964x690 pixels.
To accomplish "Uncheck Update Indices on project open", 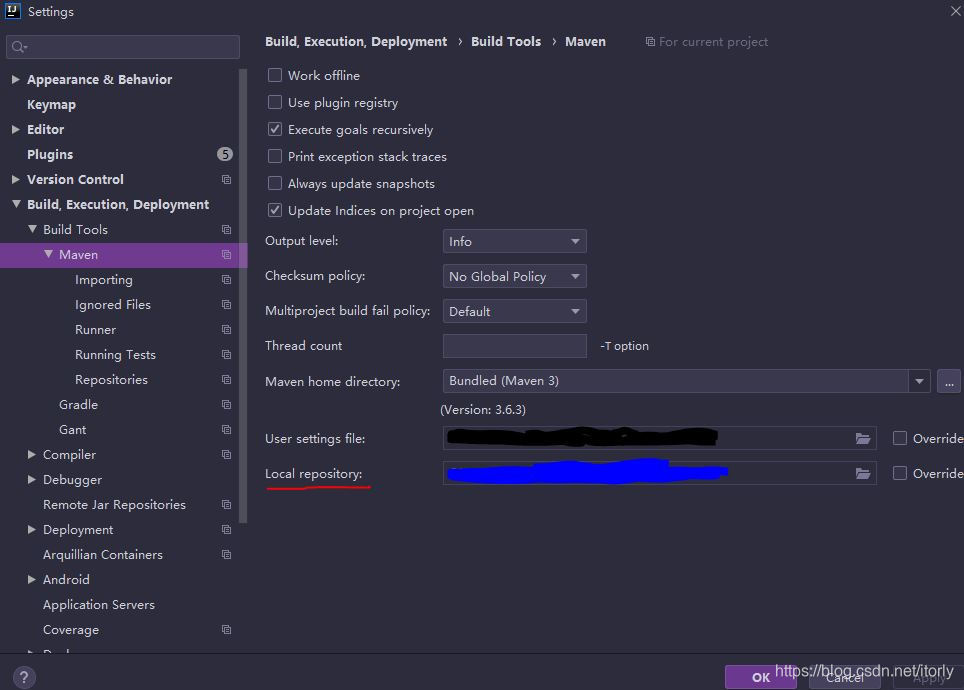I will click(x=275, y=210).
